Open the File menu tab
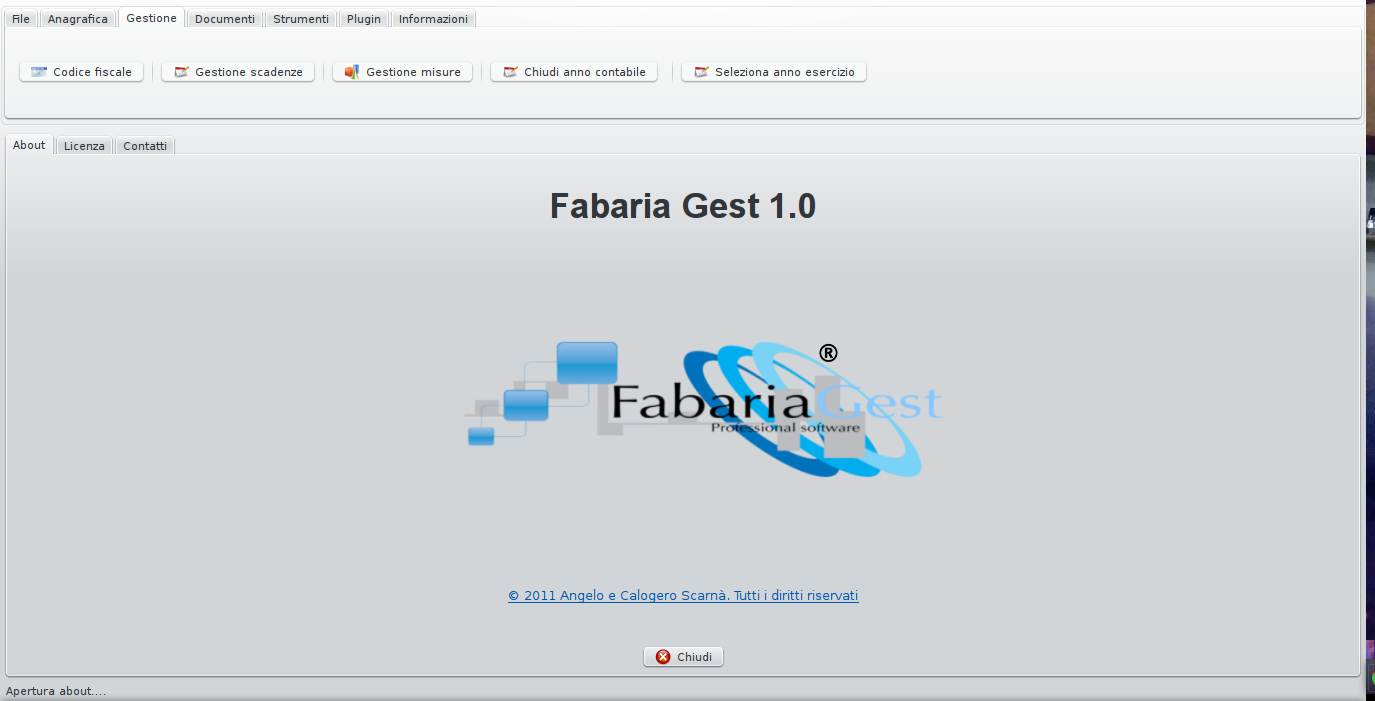 click(21, 19)
